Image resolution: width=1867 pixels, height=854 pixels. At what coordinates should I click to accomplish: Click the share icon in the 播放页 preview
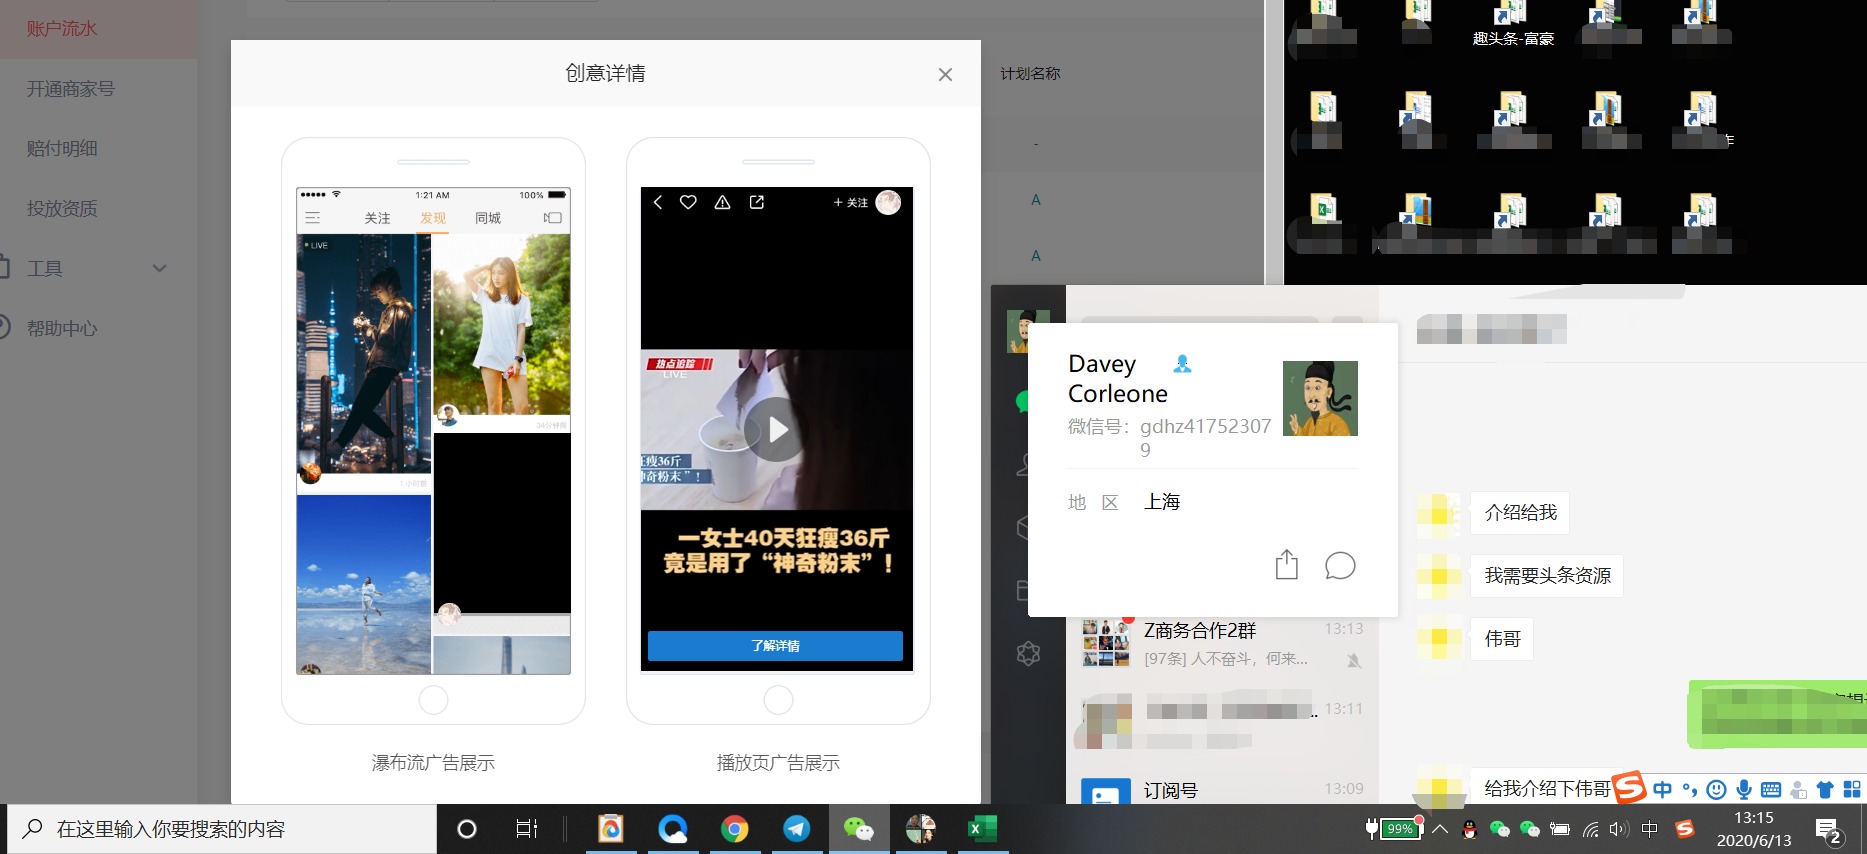(757, 202)
